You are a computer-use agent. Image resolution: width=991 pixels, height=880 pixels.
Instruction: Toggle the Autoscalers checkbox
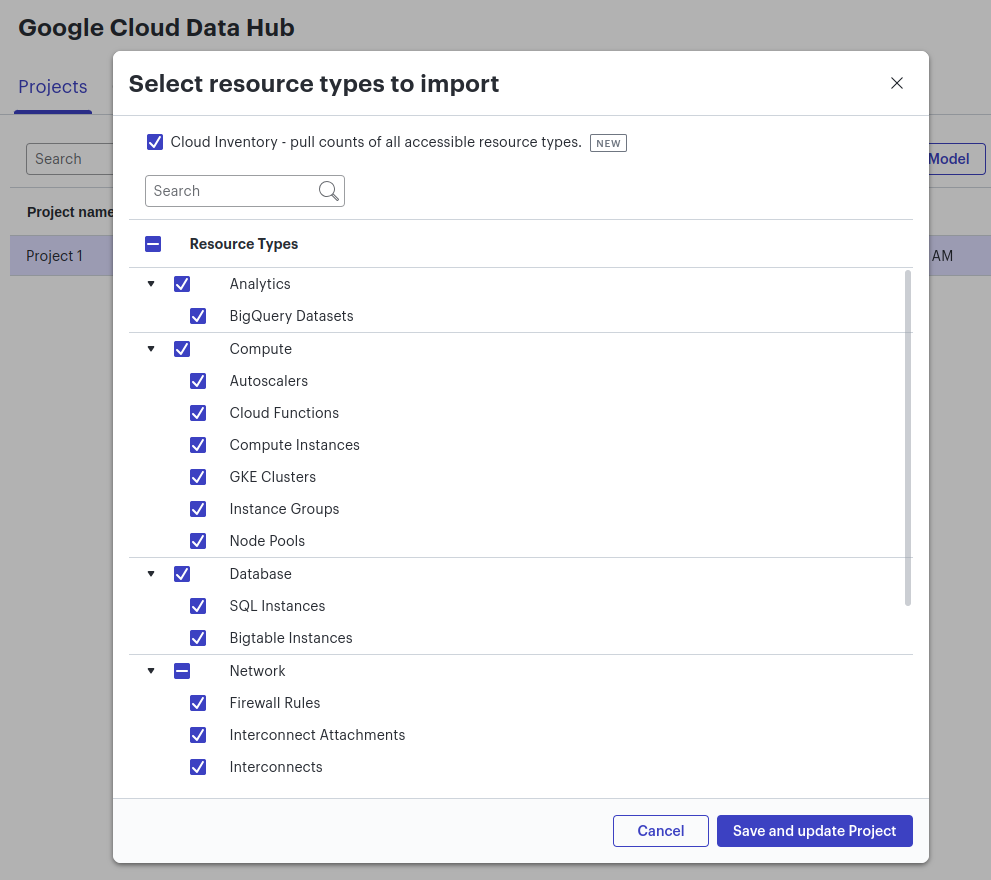click(198, 381)
